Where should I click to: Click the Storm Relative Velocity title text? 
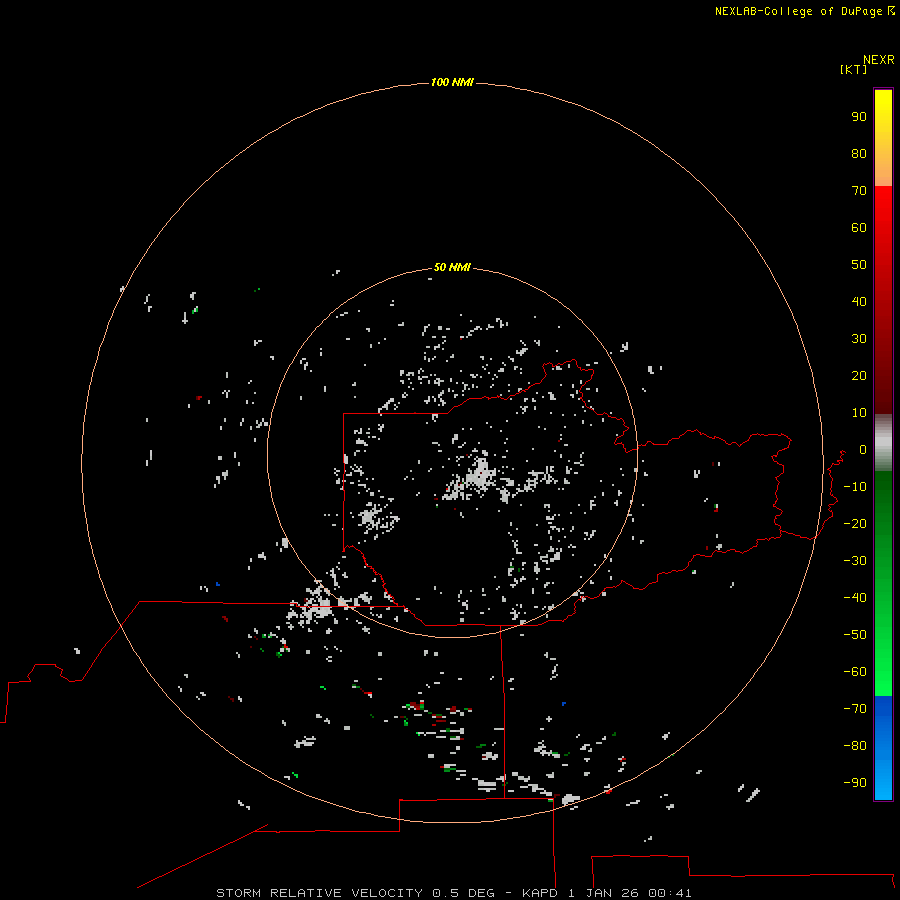pyautogui.click(x=319, y=893)
